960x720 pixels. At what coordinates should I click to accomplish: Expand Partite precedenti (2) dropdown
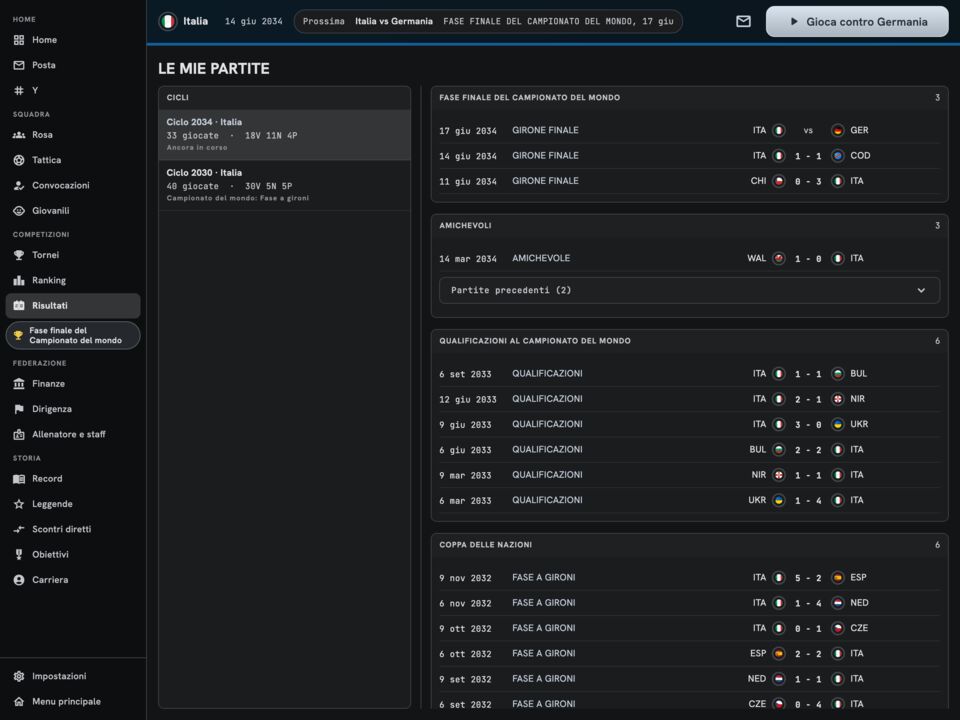click(689, 290)
